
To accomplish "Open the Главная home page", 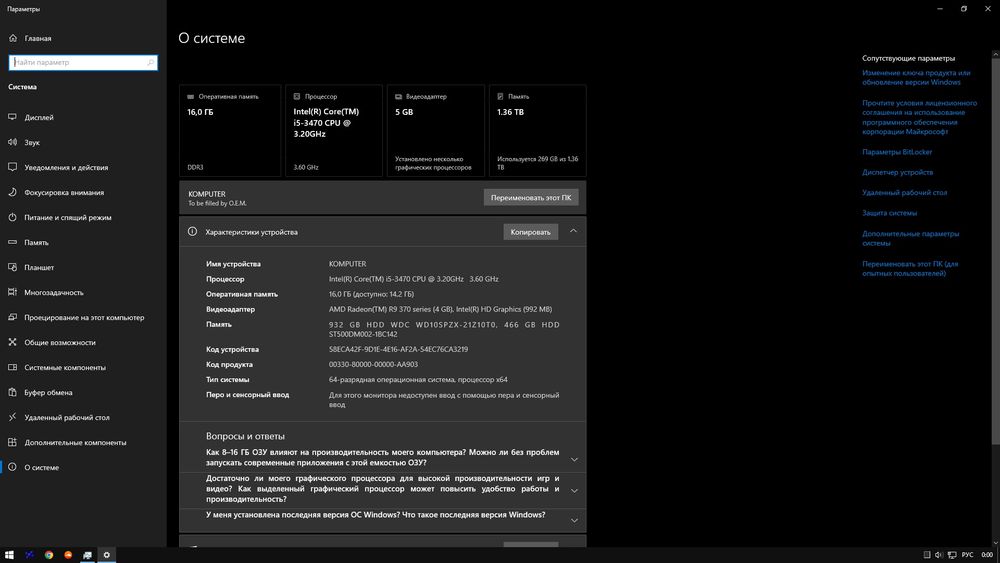I will coord(38,38).
